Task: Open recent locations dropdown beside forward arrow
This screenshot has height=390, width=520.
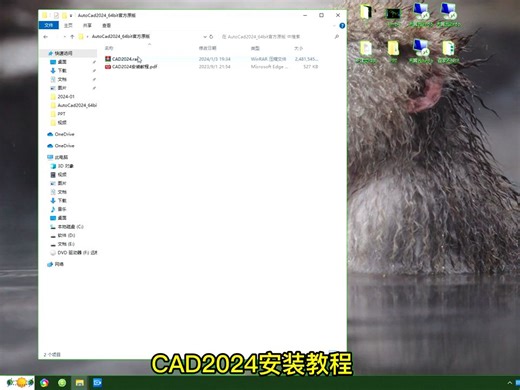Action: 64,37
